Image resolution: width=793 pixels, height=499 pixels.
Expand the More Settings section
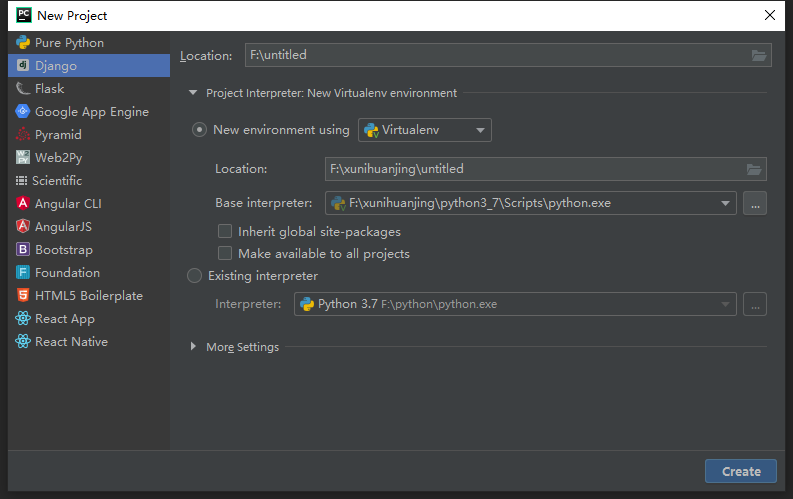point(193,346)
